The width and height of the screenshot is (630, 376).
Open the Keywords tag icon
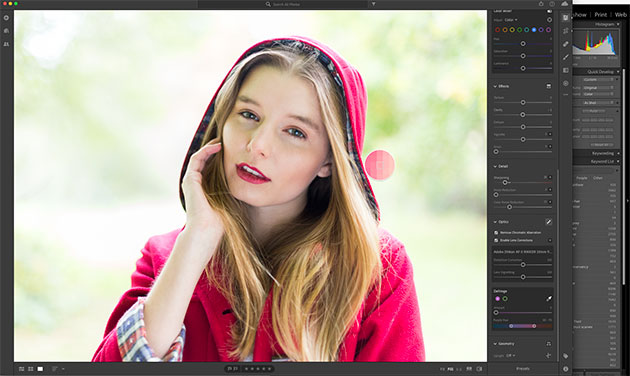tap(566, 356)
